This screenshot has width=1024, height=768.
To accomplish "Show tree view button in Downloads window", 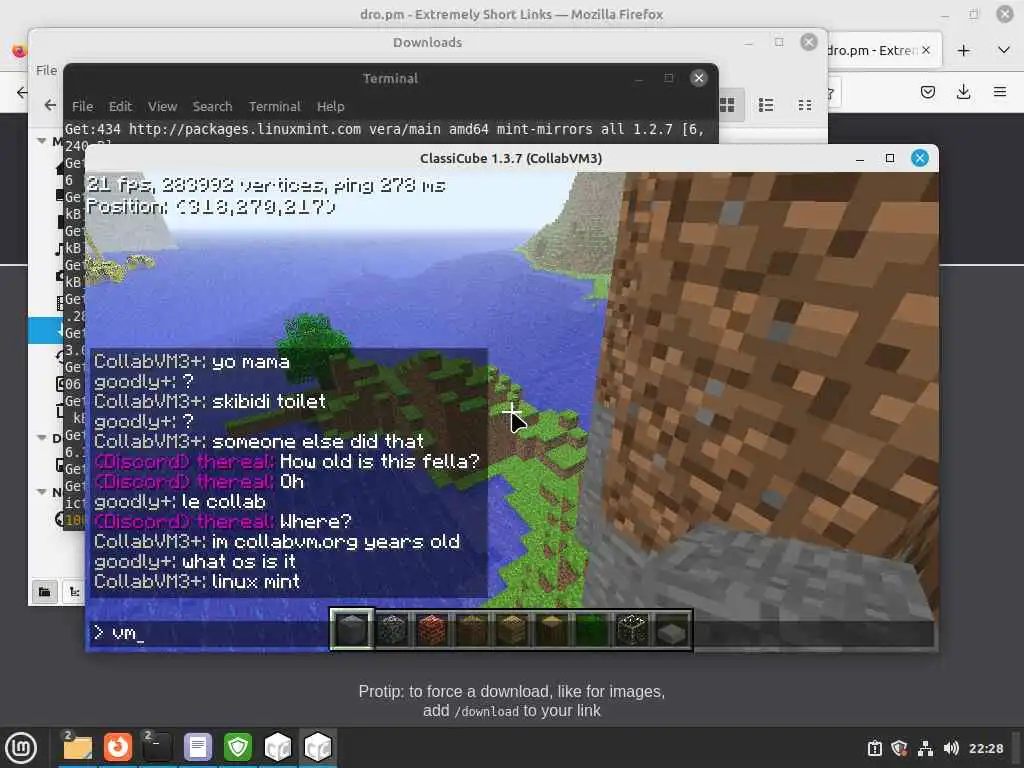I will click(73, 592).
